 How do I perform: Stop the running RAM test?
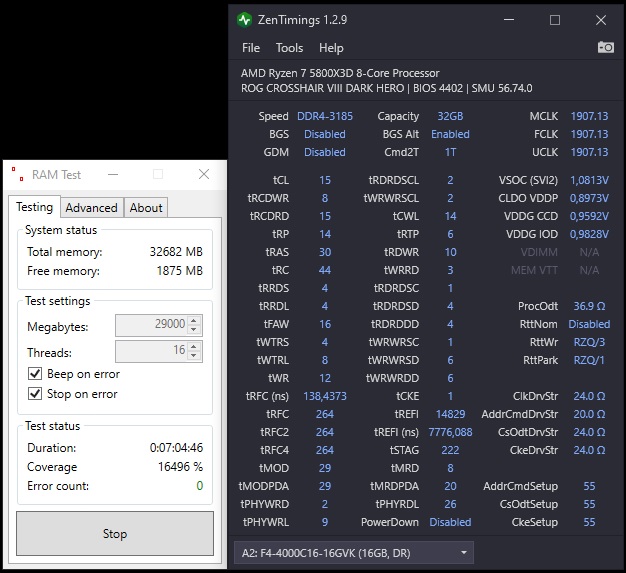click(115, 533)
